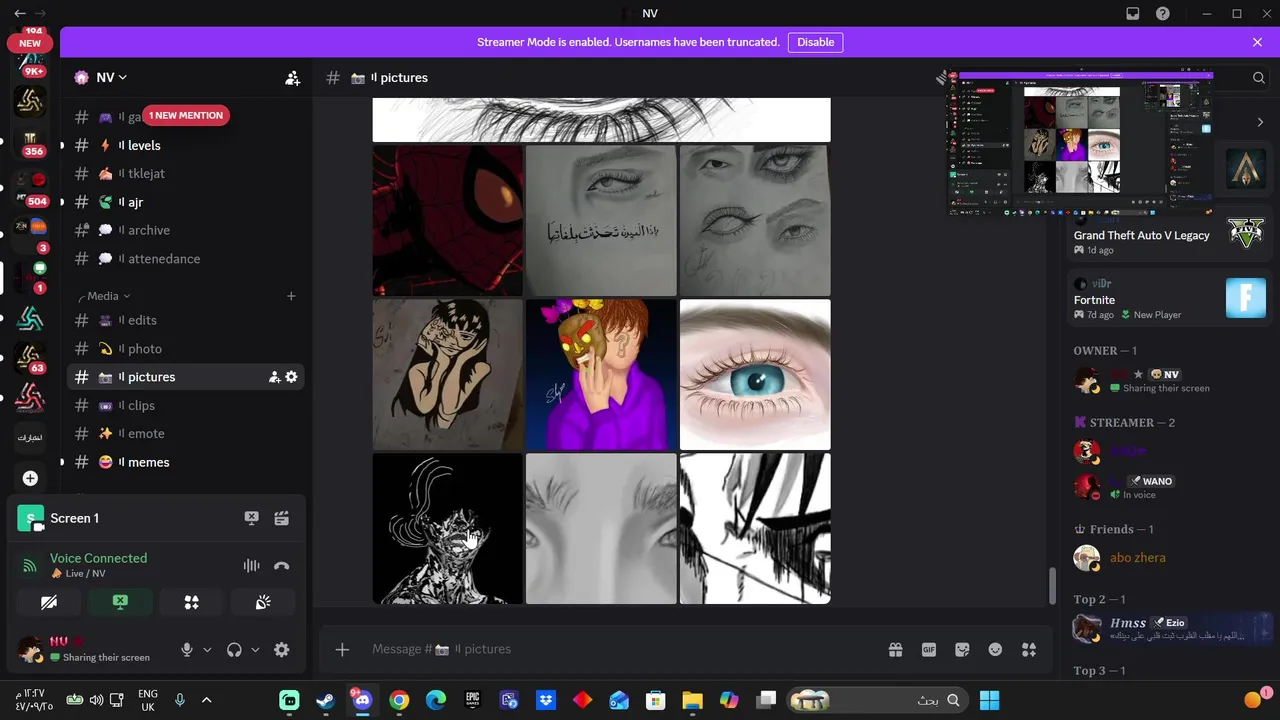This screenshot has height=720, width=1280.
Task: Open the clips icon beside Screen 1
Action: pos(282,518)
